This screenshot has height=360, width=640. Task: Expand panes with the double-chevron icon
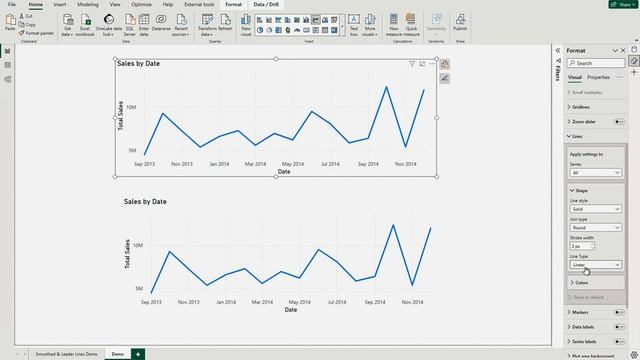click(x=558, y=50)
